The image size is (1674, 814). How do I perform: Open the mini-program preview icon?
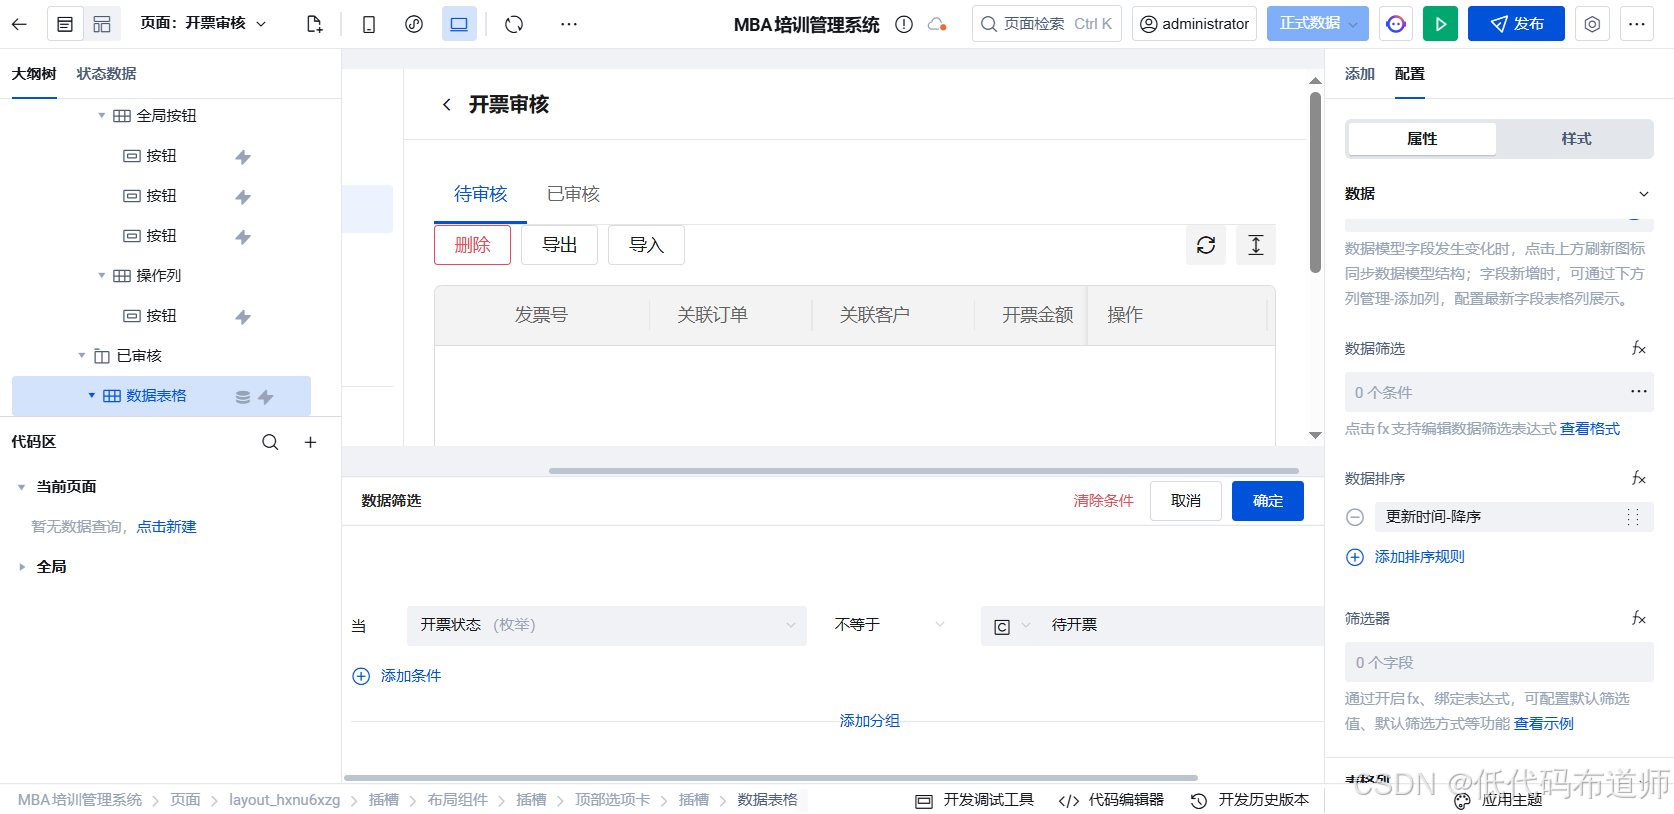(x=414, y=24)
